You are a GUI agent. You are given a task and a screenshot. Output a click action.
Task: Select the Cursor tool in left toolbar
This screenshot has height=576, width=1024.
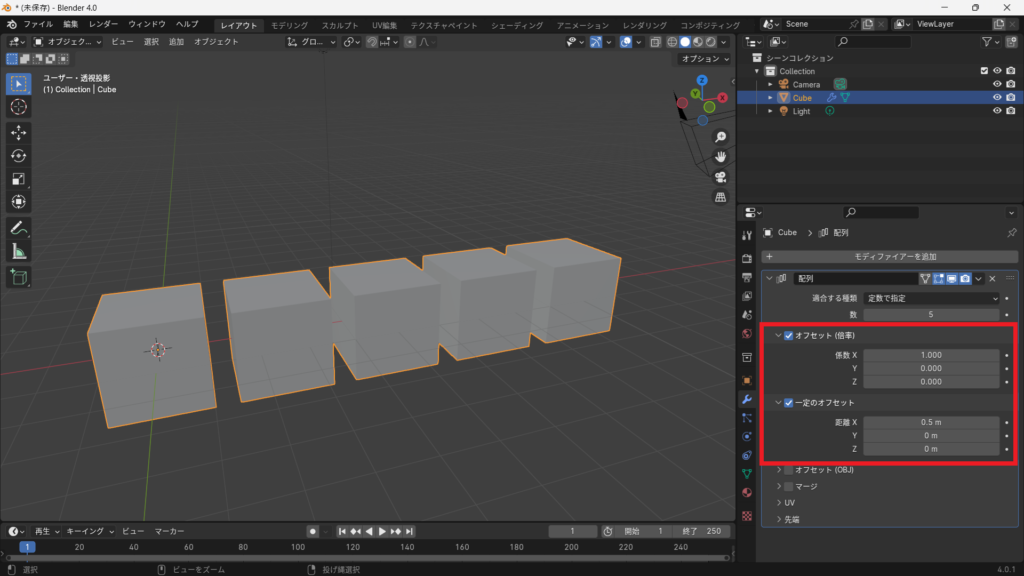18,107
